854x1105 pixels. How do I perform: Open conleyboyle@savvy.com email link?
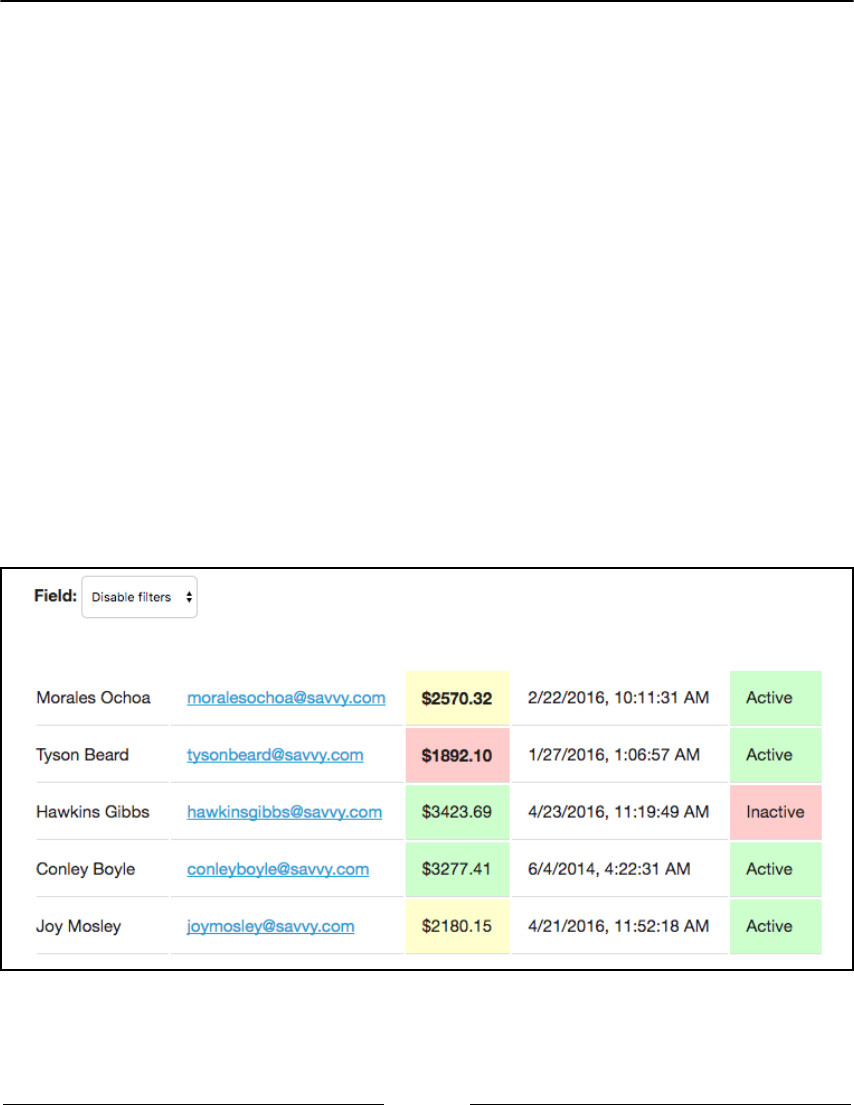tap(278, 869)
